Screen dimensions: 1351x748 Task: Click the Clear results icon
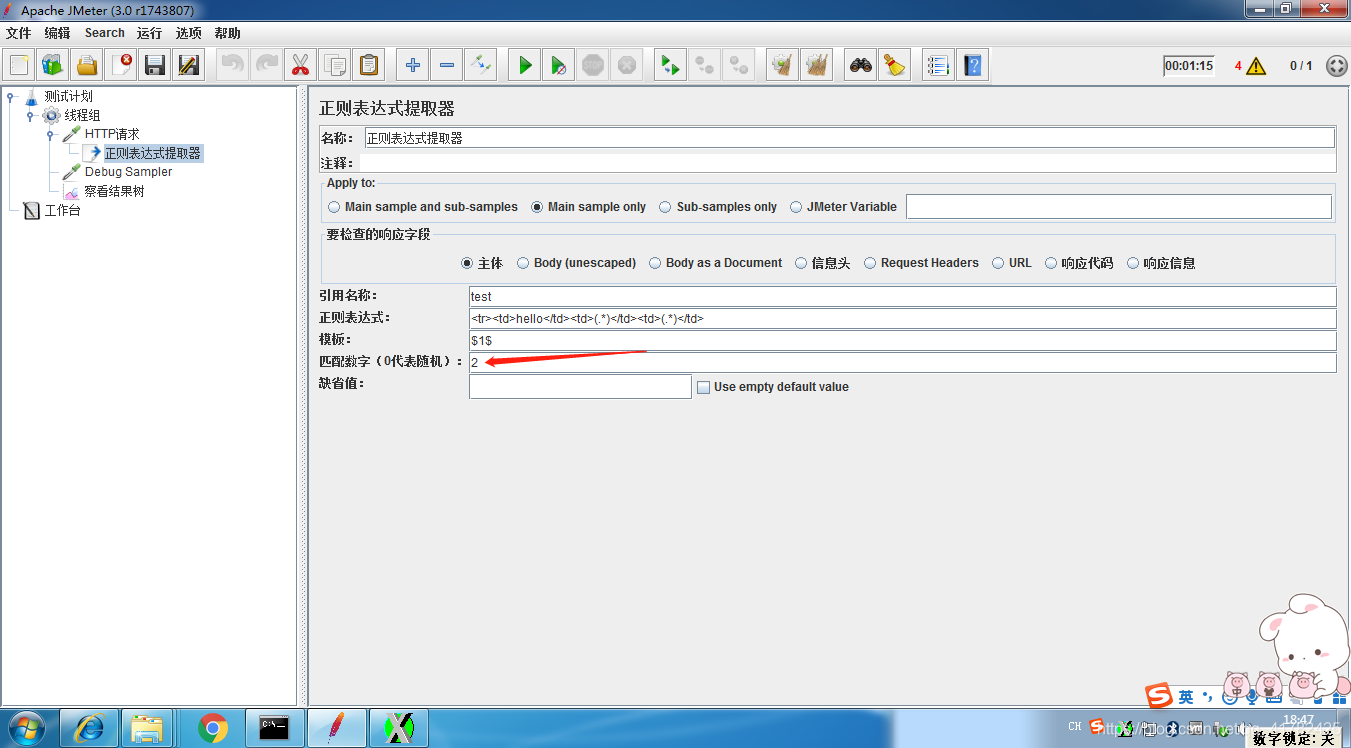[x=783, y=66]
